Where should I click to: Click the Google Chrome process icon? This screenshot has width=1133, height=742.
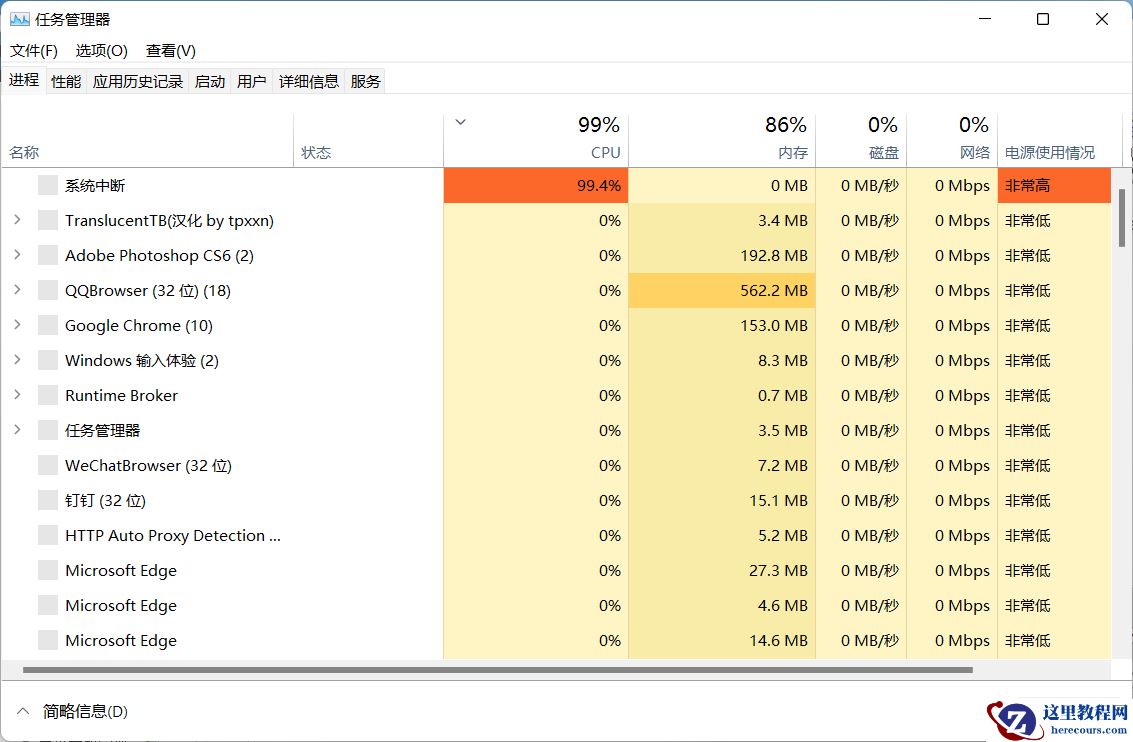coord(47,325)
